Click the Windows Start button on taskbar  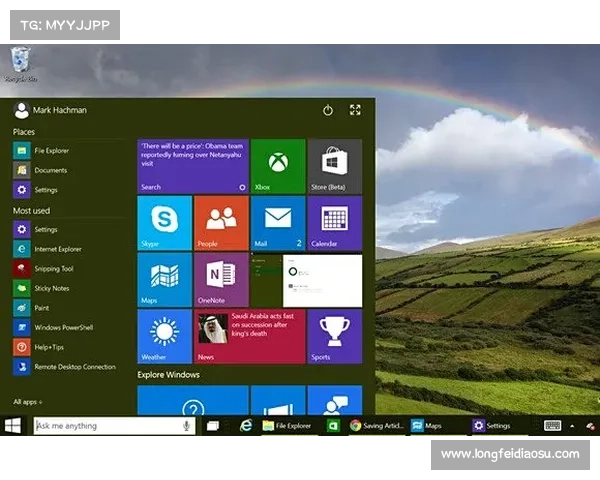pyautogui.click(x=14, y=426)
